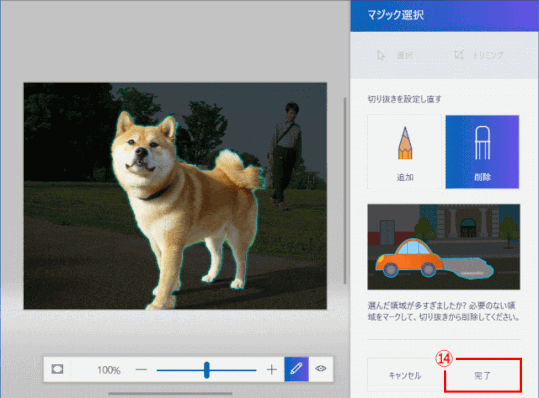Click the minus zoom out icon
The image size is (539, 398).
coord(141,370)
